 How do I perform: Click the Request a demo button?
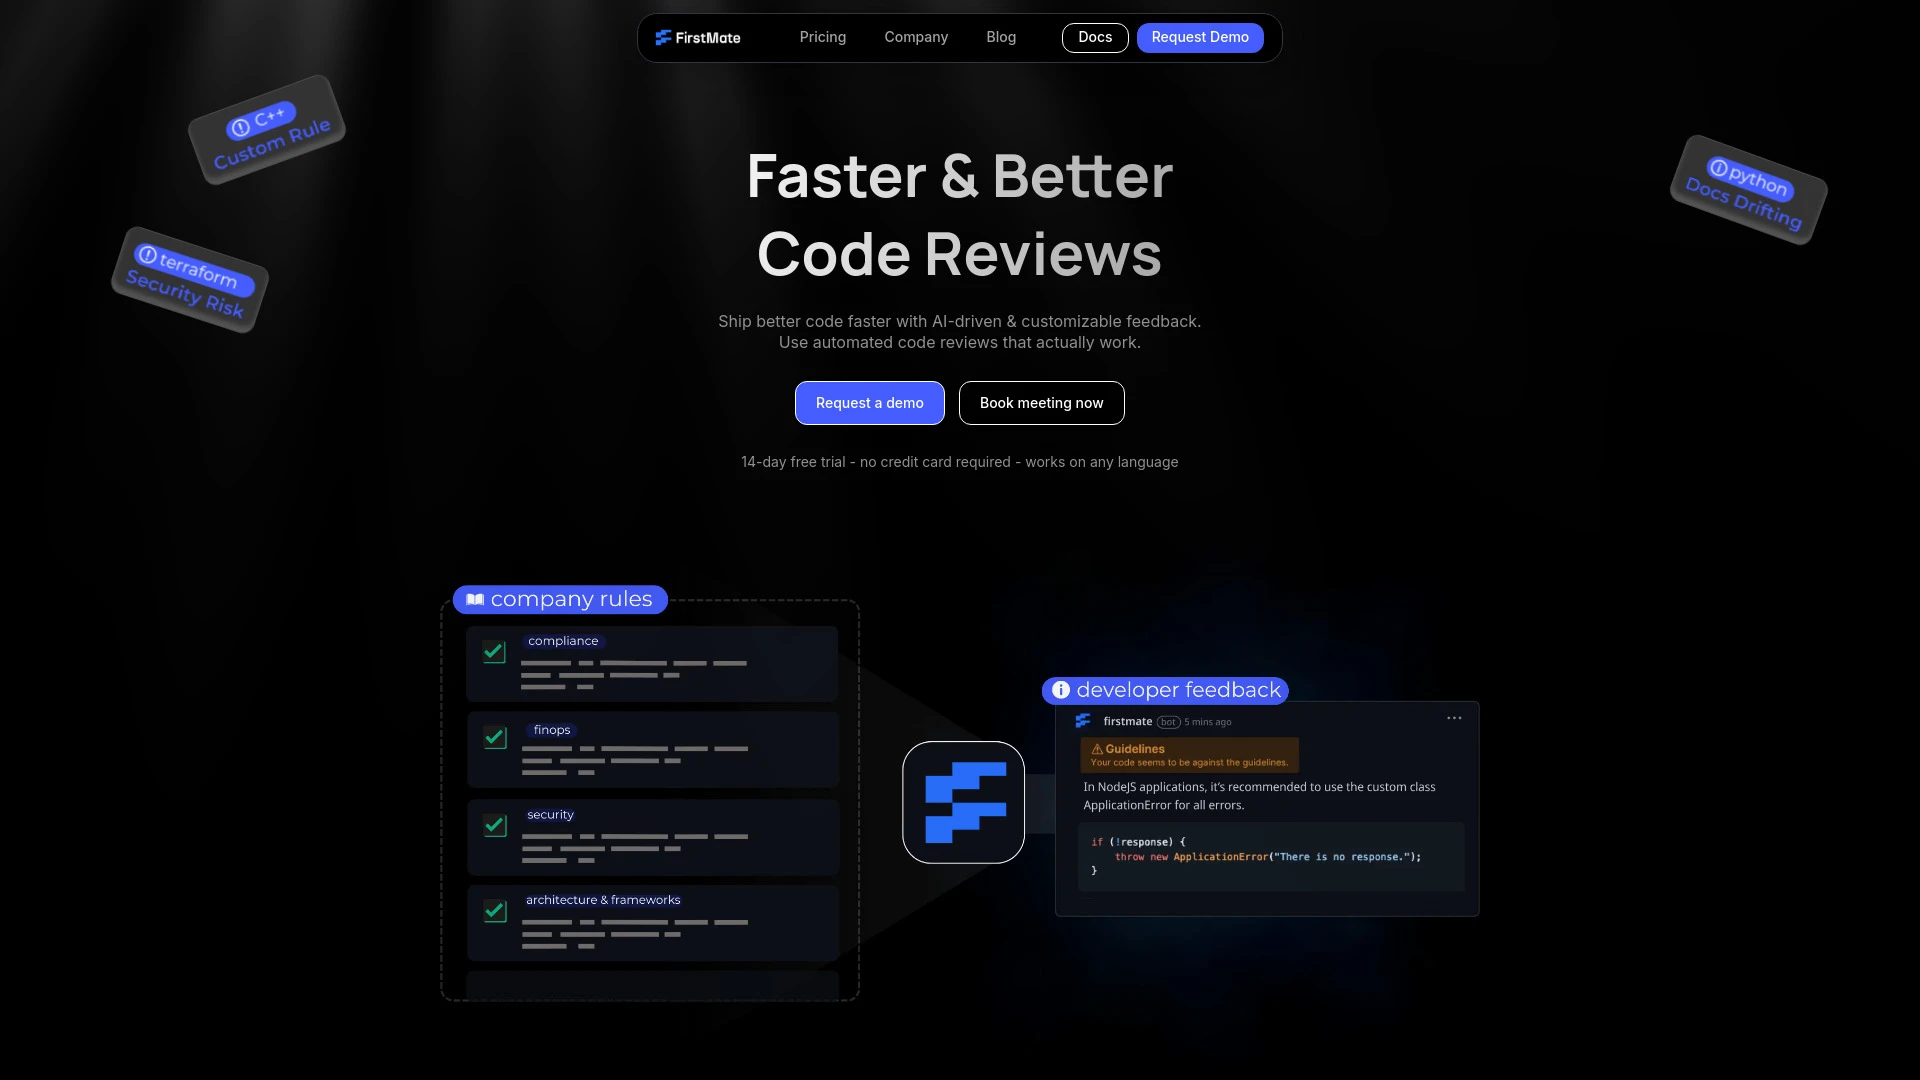[869, 402]
